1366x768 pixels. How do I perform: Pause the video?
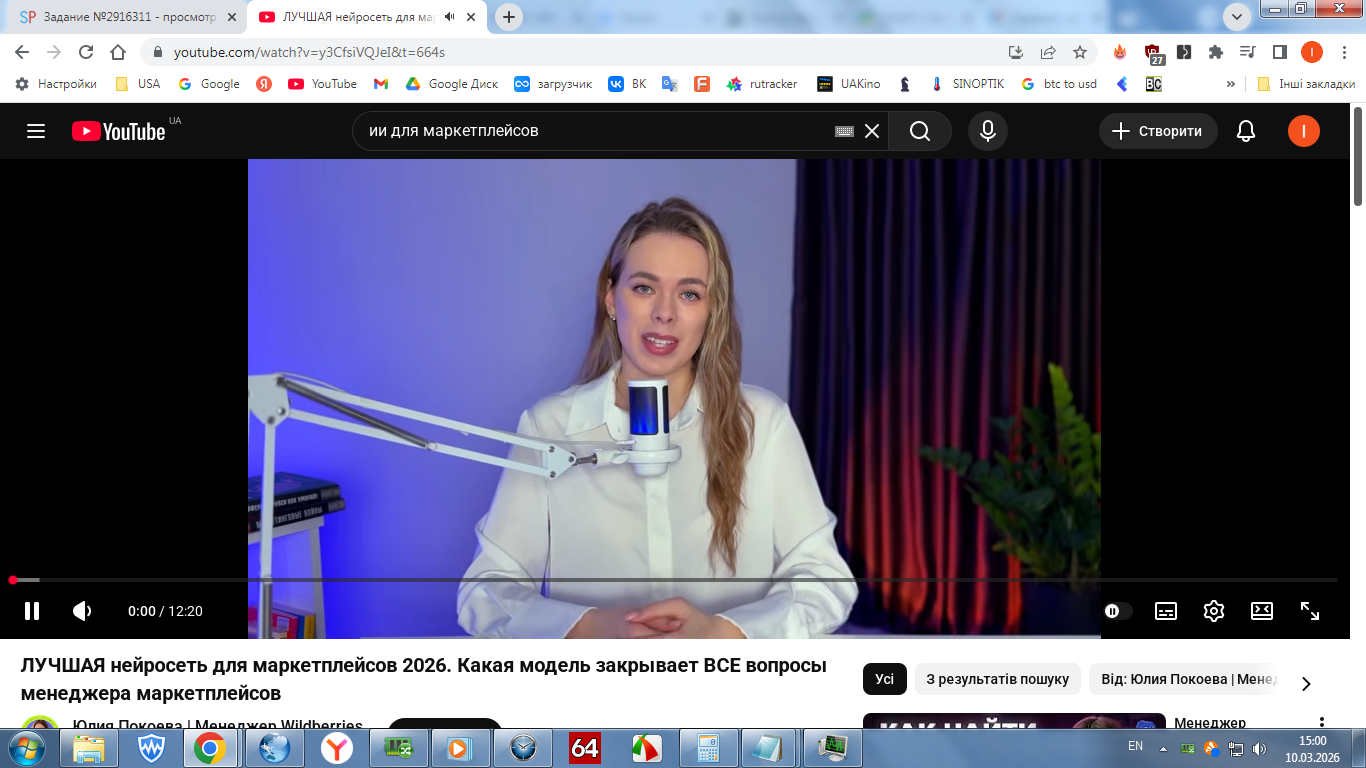pyautogui.click(x=32, y=611)
